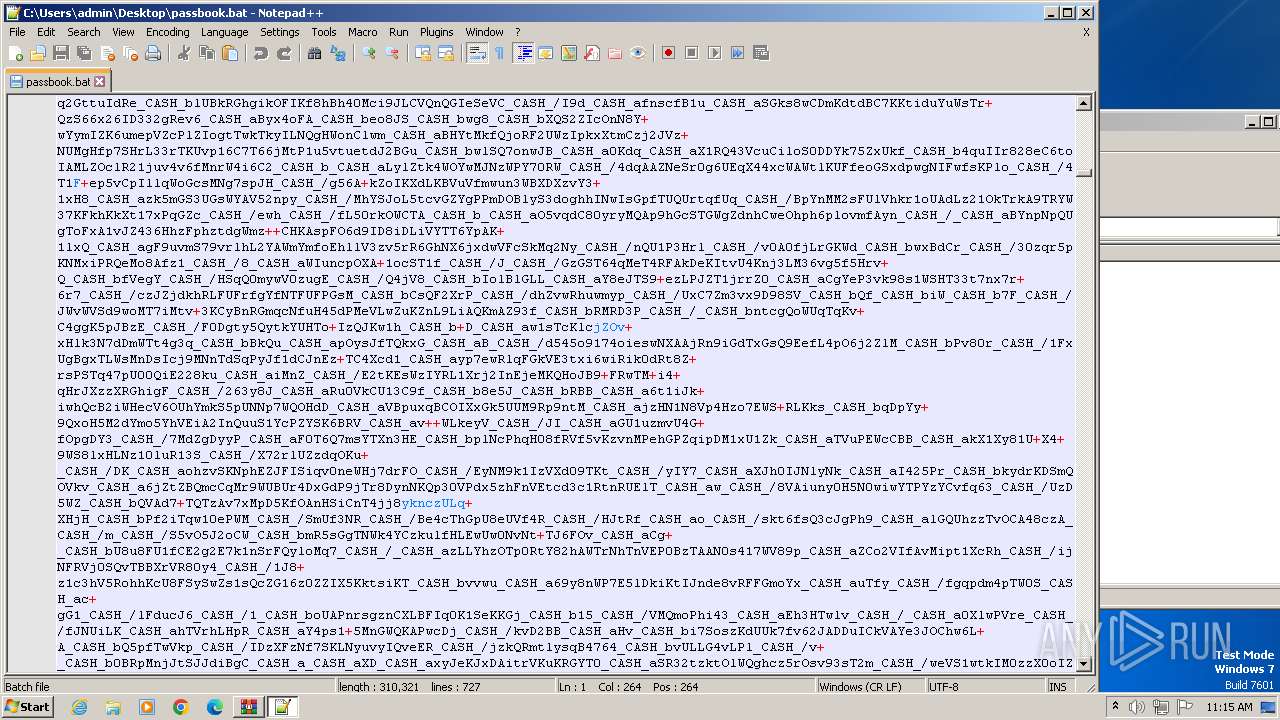Open the ? help menu
Image resolution: width=1280 pixels, height=720 pixels.
[x=517, y=32]
